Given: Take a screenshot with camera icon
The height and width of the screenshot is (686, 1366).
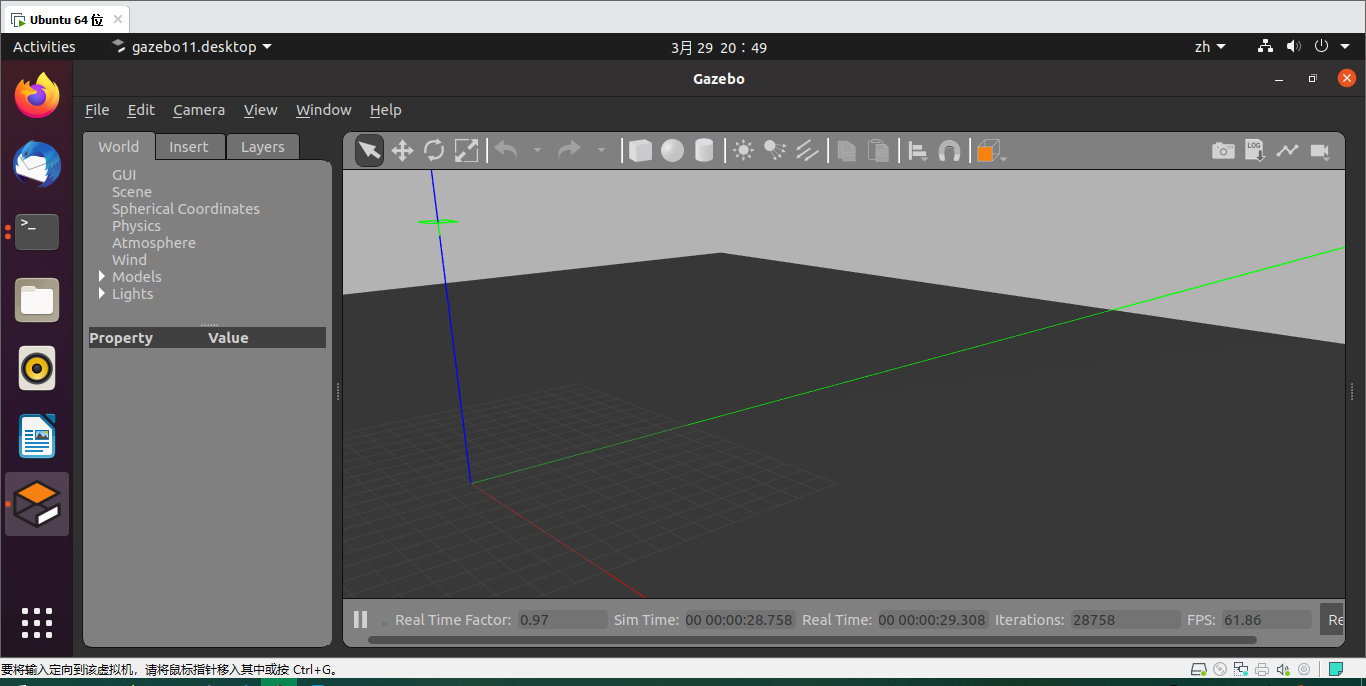Looking at the screenshot, I should click(x=1223, y=150).
